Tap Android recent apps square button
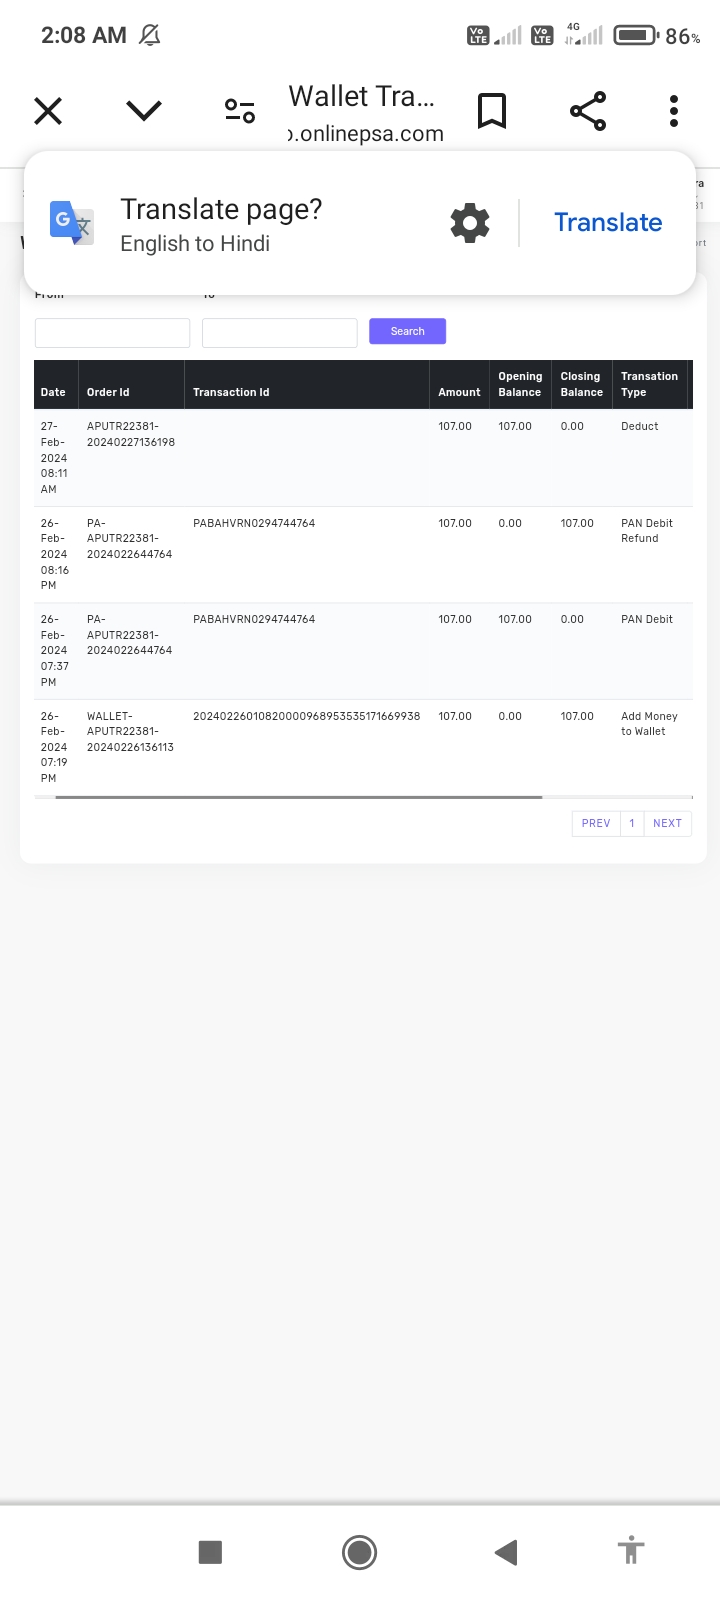This screenshot has width=720, height=1600. point(210,1551)
